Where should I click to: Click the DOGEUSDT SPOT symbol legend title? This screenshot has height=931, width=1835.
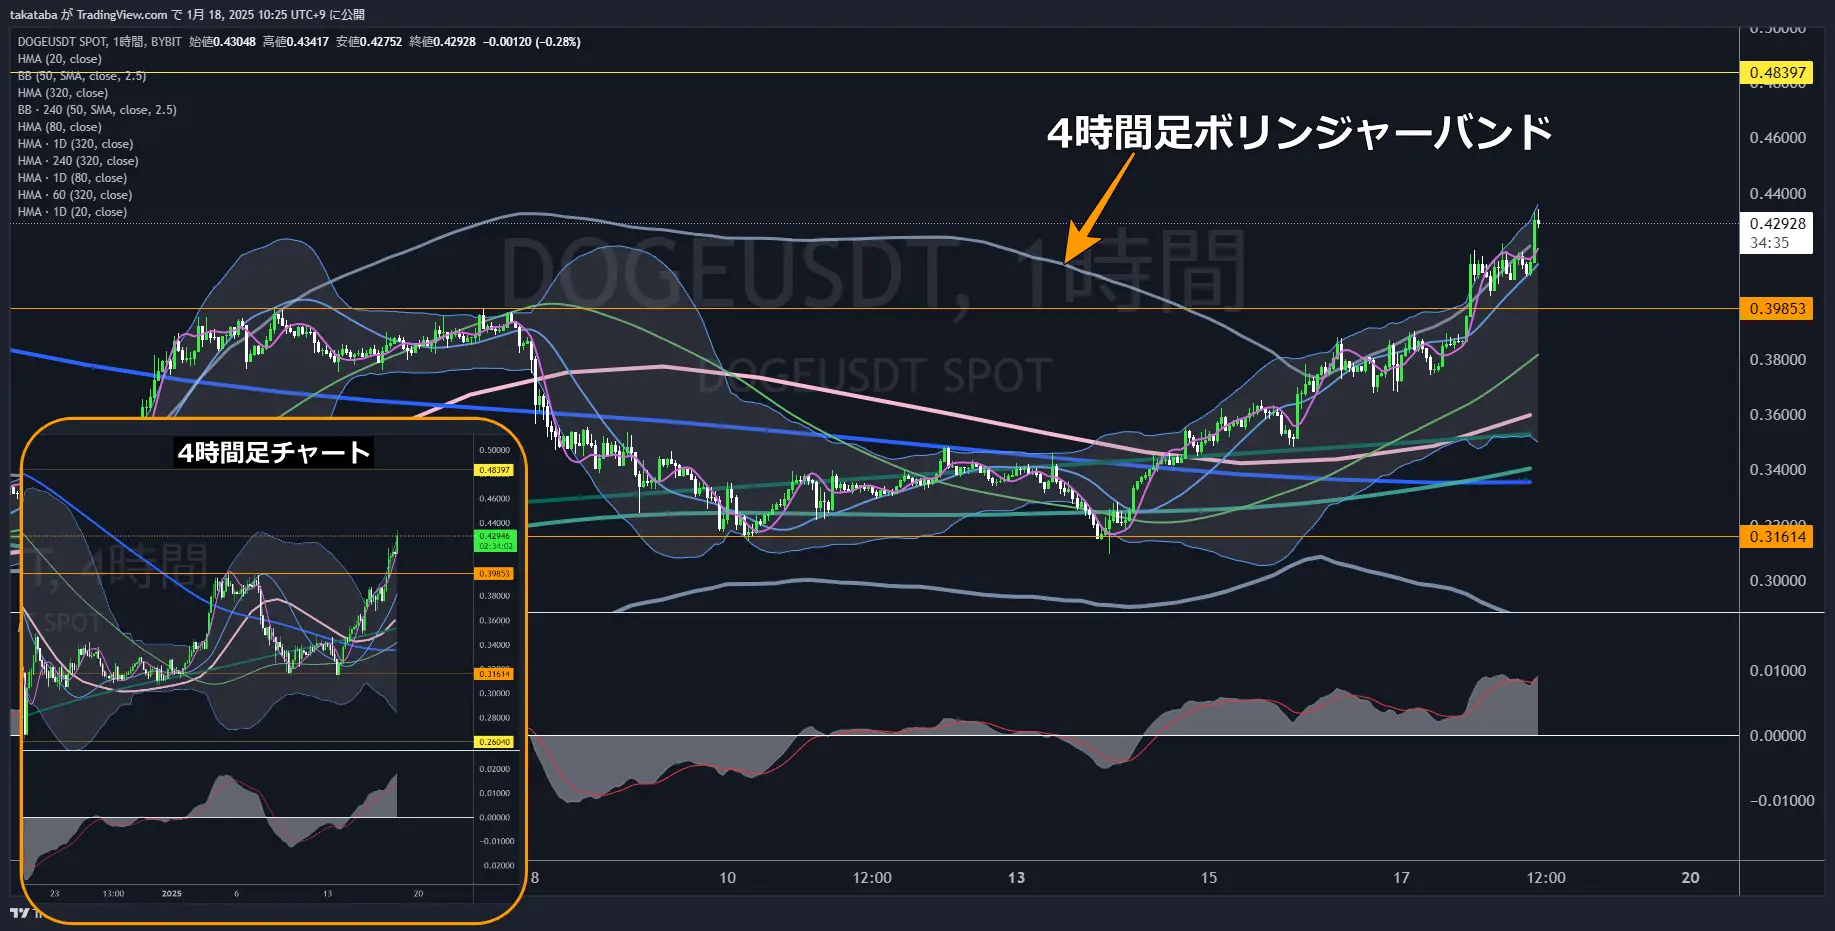tap(99, 42)
